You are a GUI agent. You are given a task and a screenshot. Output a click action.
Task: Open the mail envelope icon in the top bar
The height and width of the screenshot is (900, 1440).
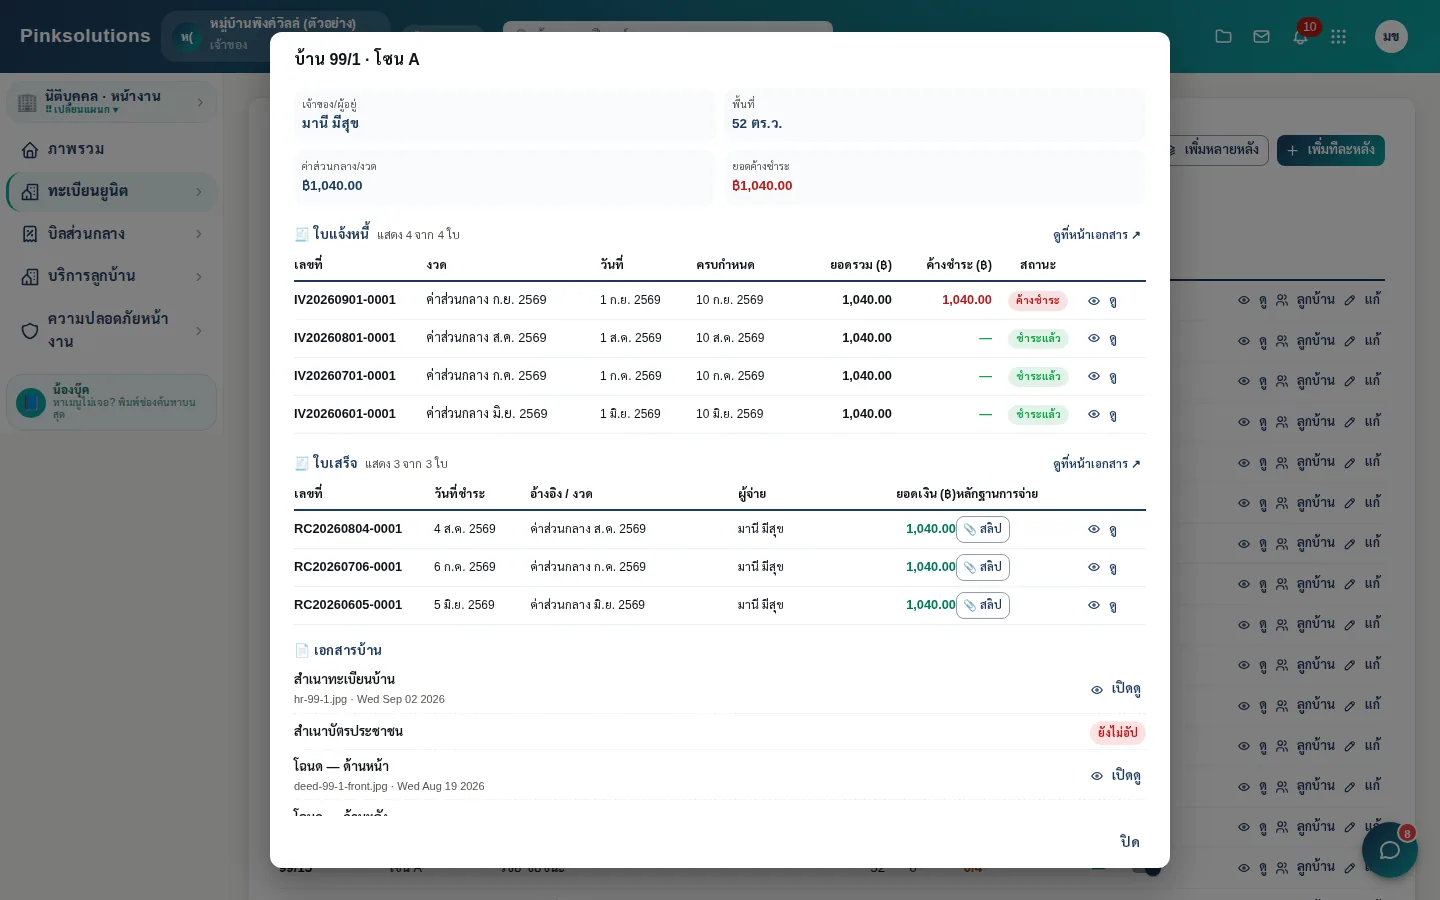1261,37
